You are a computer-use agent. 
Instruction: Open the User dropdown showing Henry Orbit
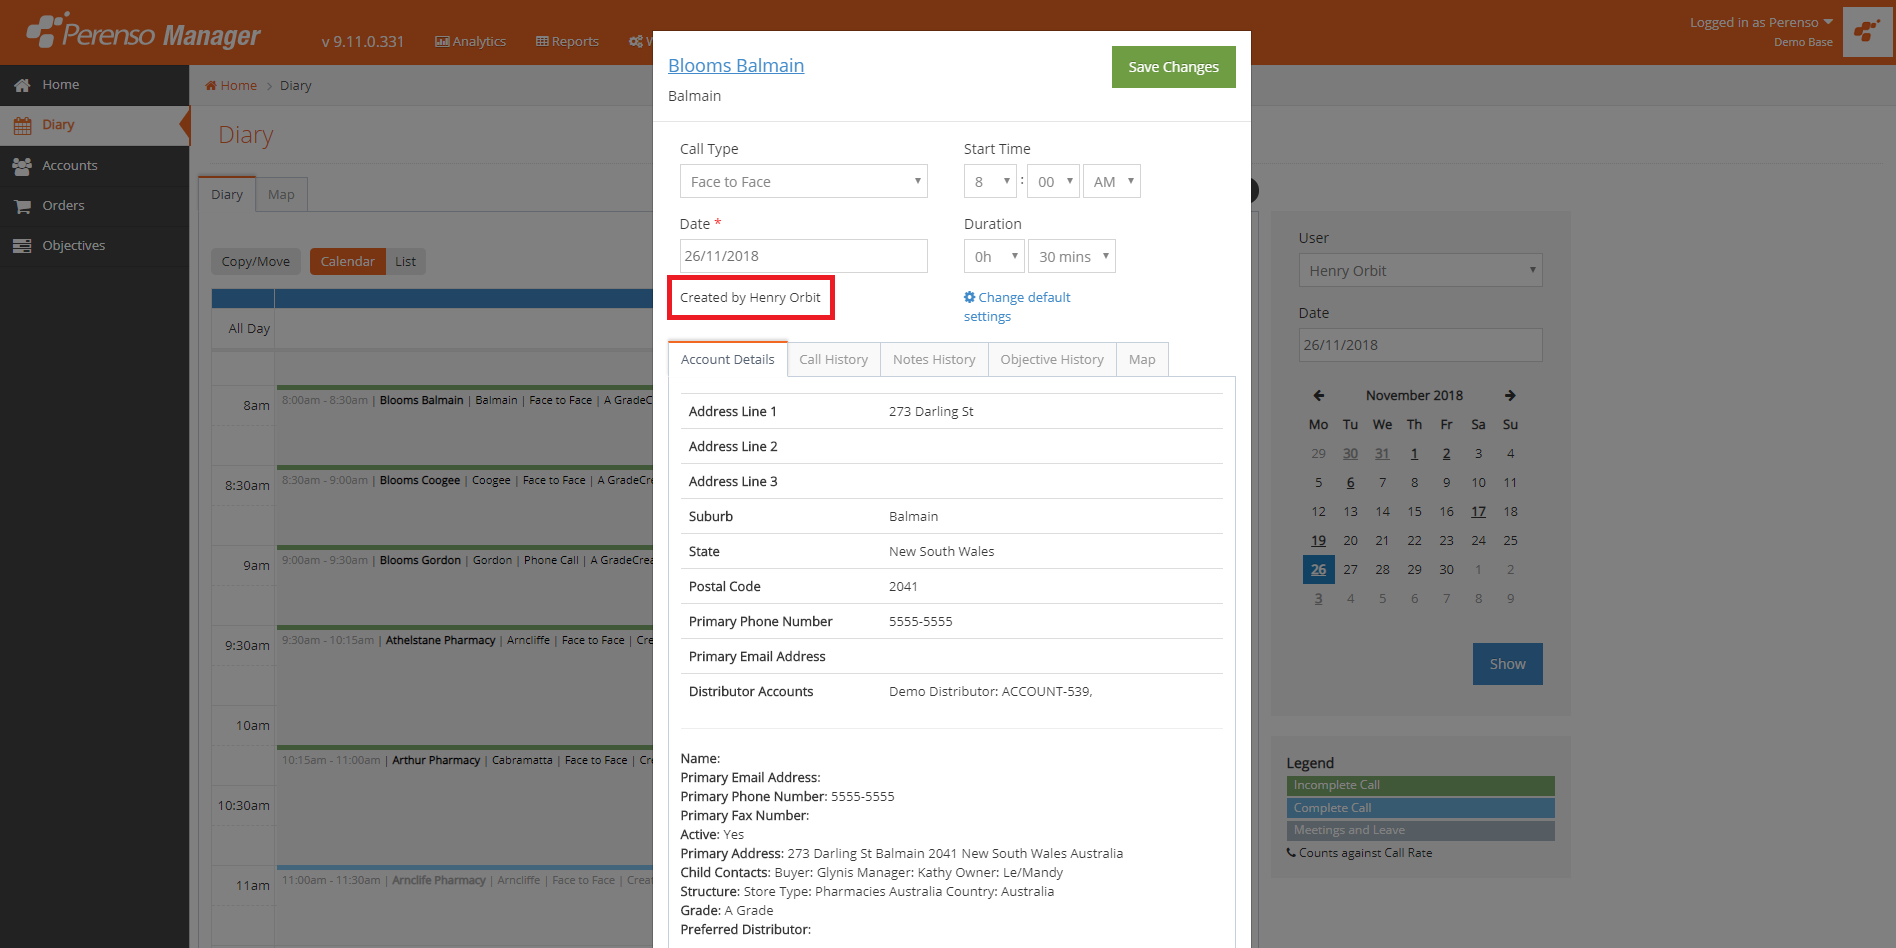[1420, 271]
